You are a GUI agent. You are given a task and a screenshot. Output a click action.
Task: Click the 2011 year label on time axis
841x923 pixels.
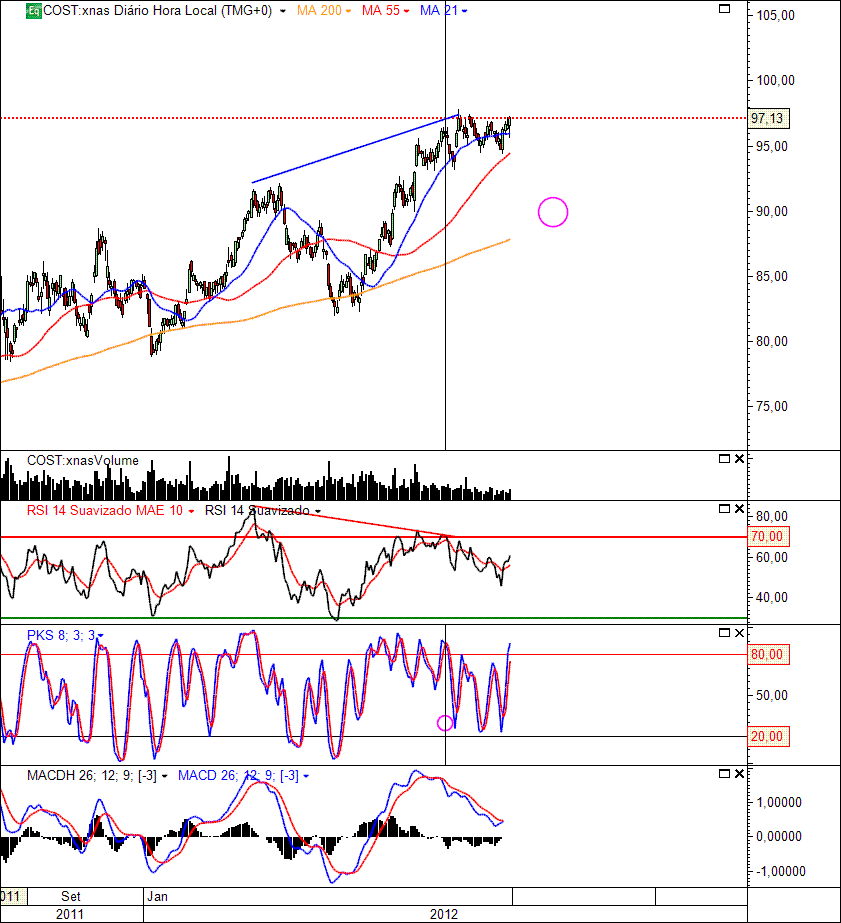[69, 914]
